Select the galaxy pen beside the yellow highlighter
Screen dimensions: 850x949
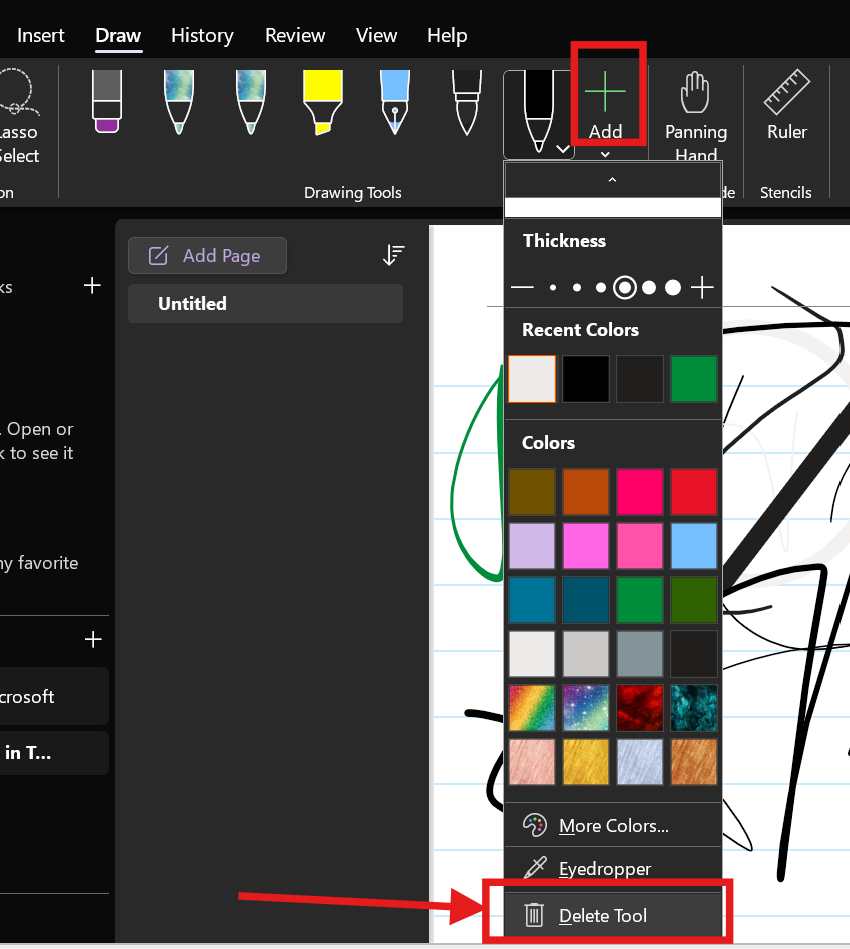pos(251,101)
